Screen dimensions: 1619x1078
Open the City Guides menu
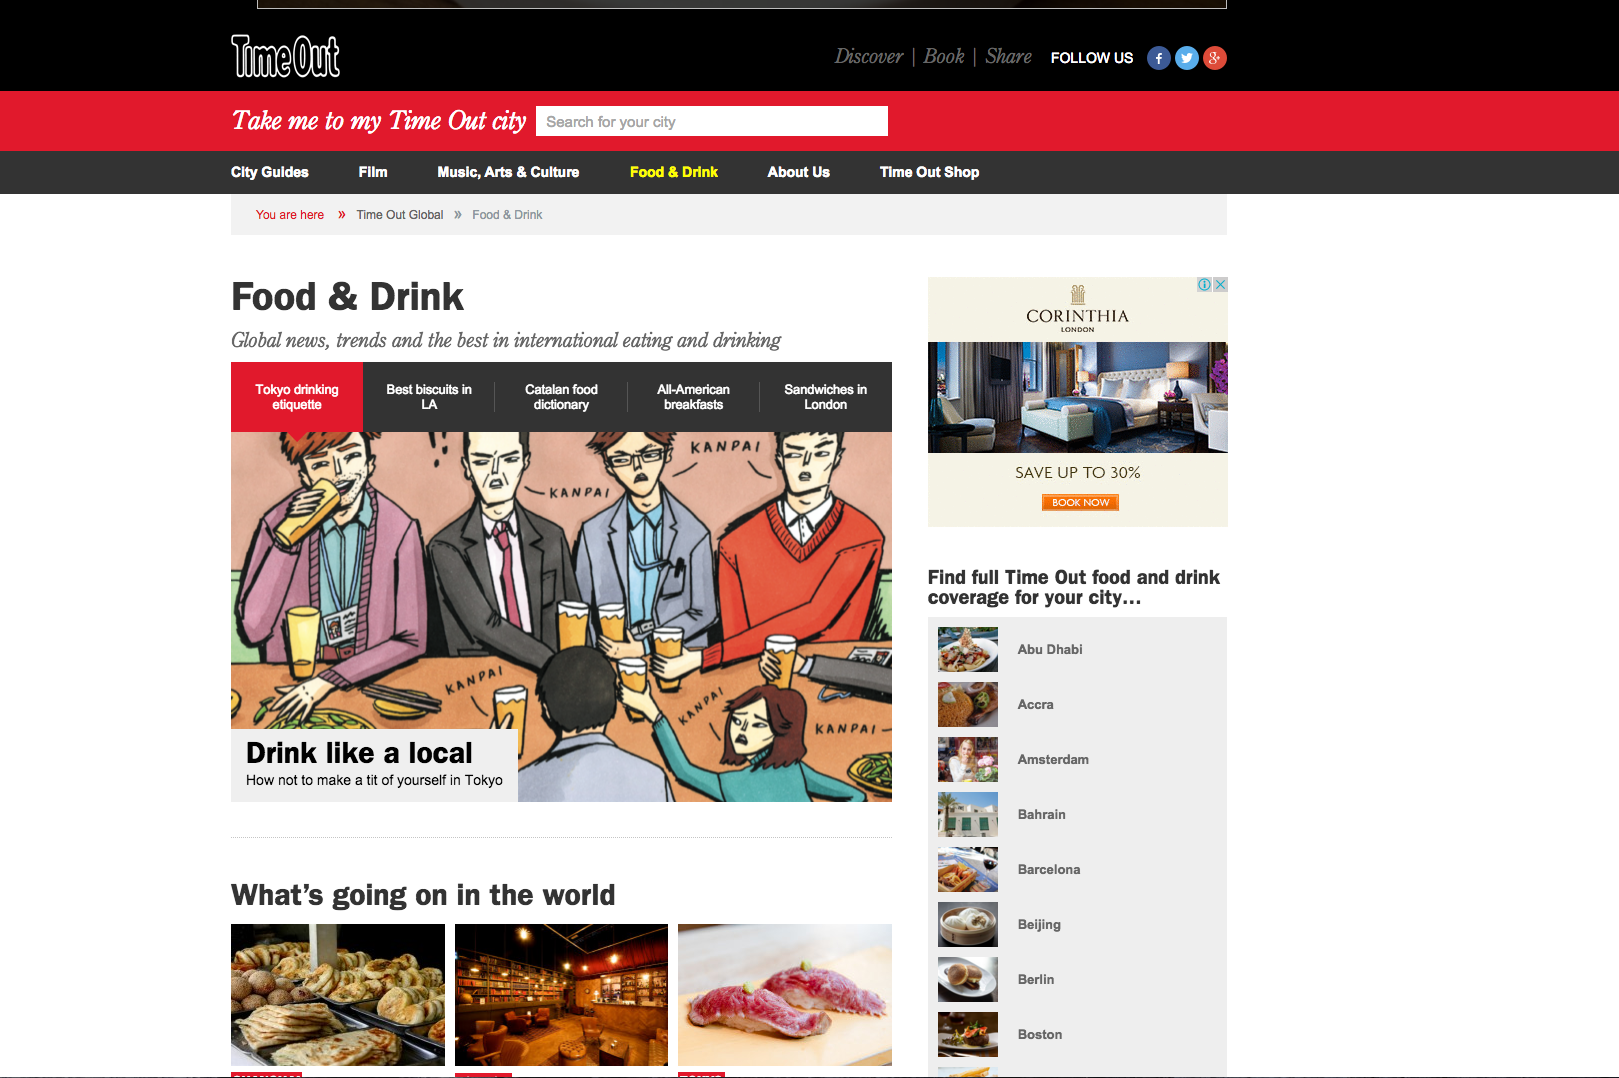[x=269, y=172]
